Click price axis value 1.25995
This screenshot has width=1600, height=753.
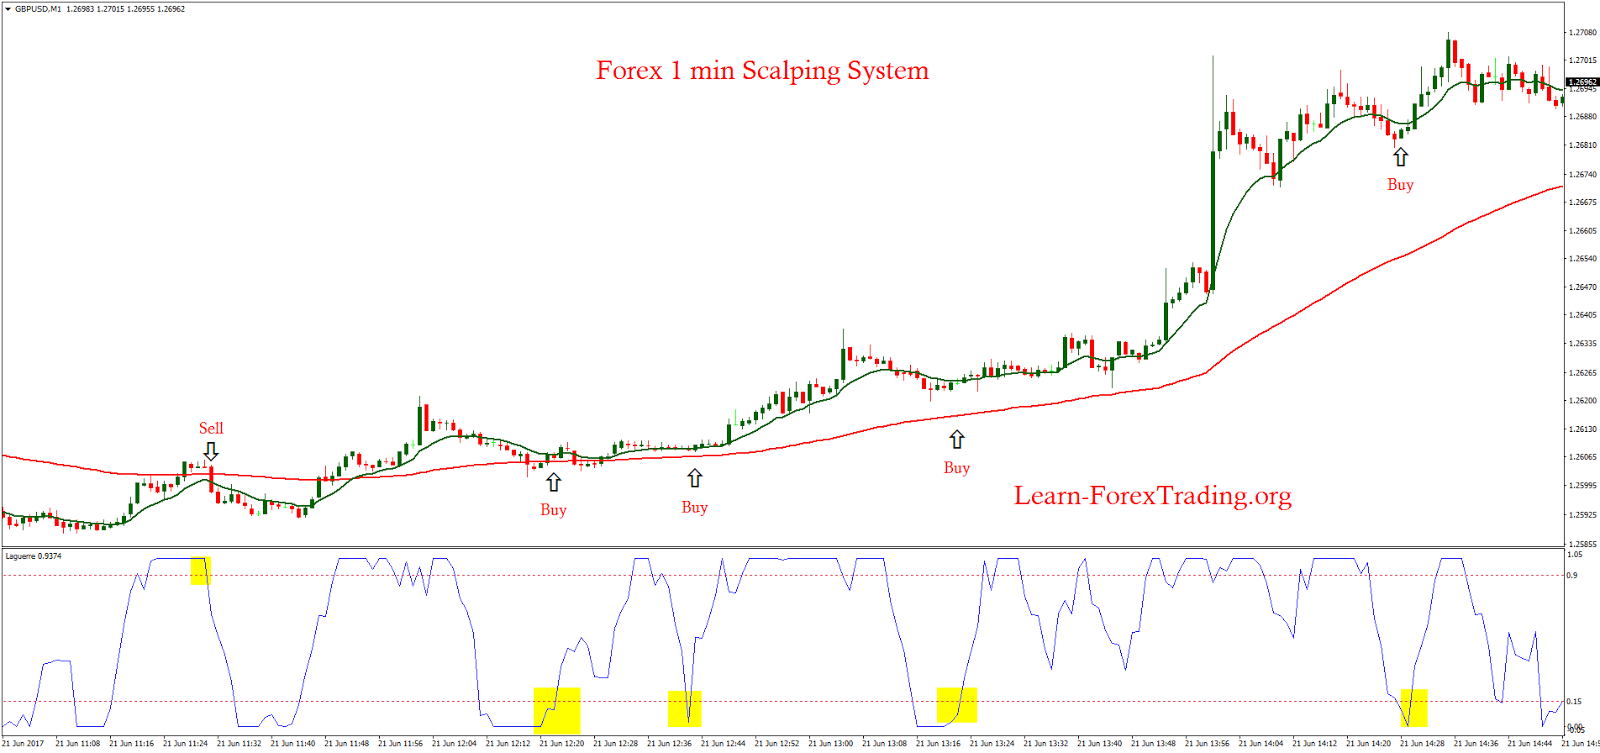[x=1582, y=486]
